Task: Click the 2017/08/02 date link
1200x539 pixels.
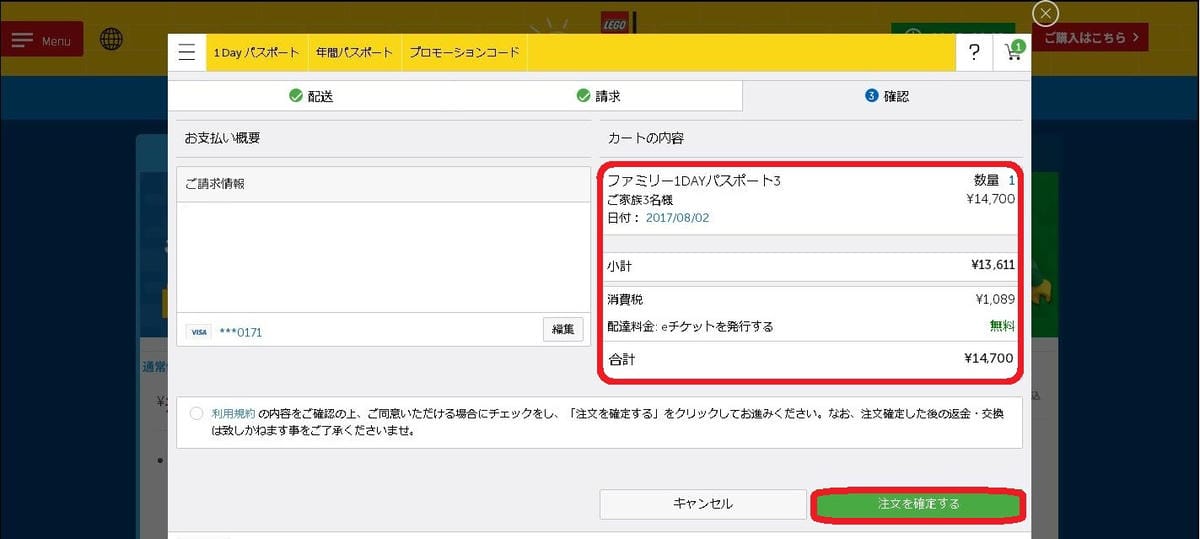Action: [677, 217]
